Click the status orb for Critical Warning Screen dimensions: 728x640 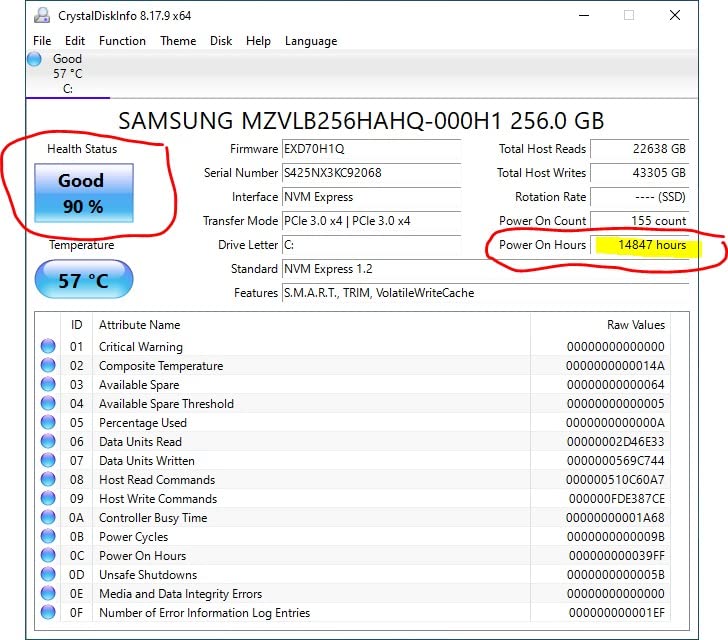[x=48, y=346]
